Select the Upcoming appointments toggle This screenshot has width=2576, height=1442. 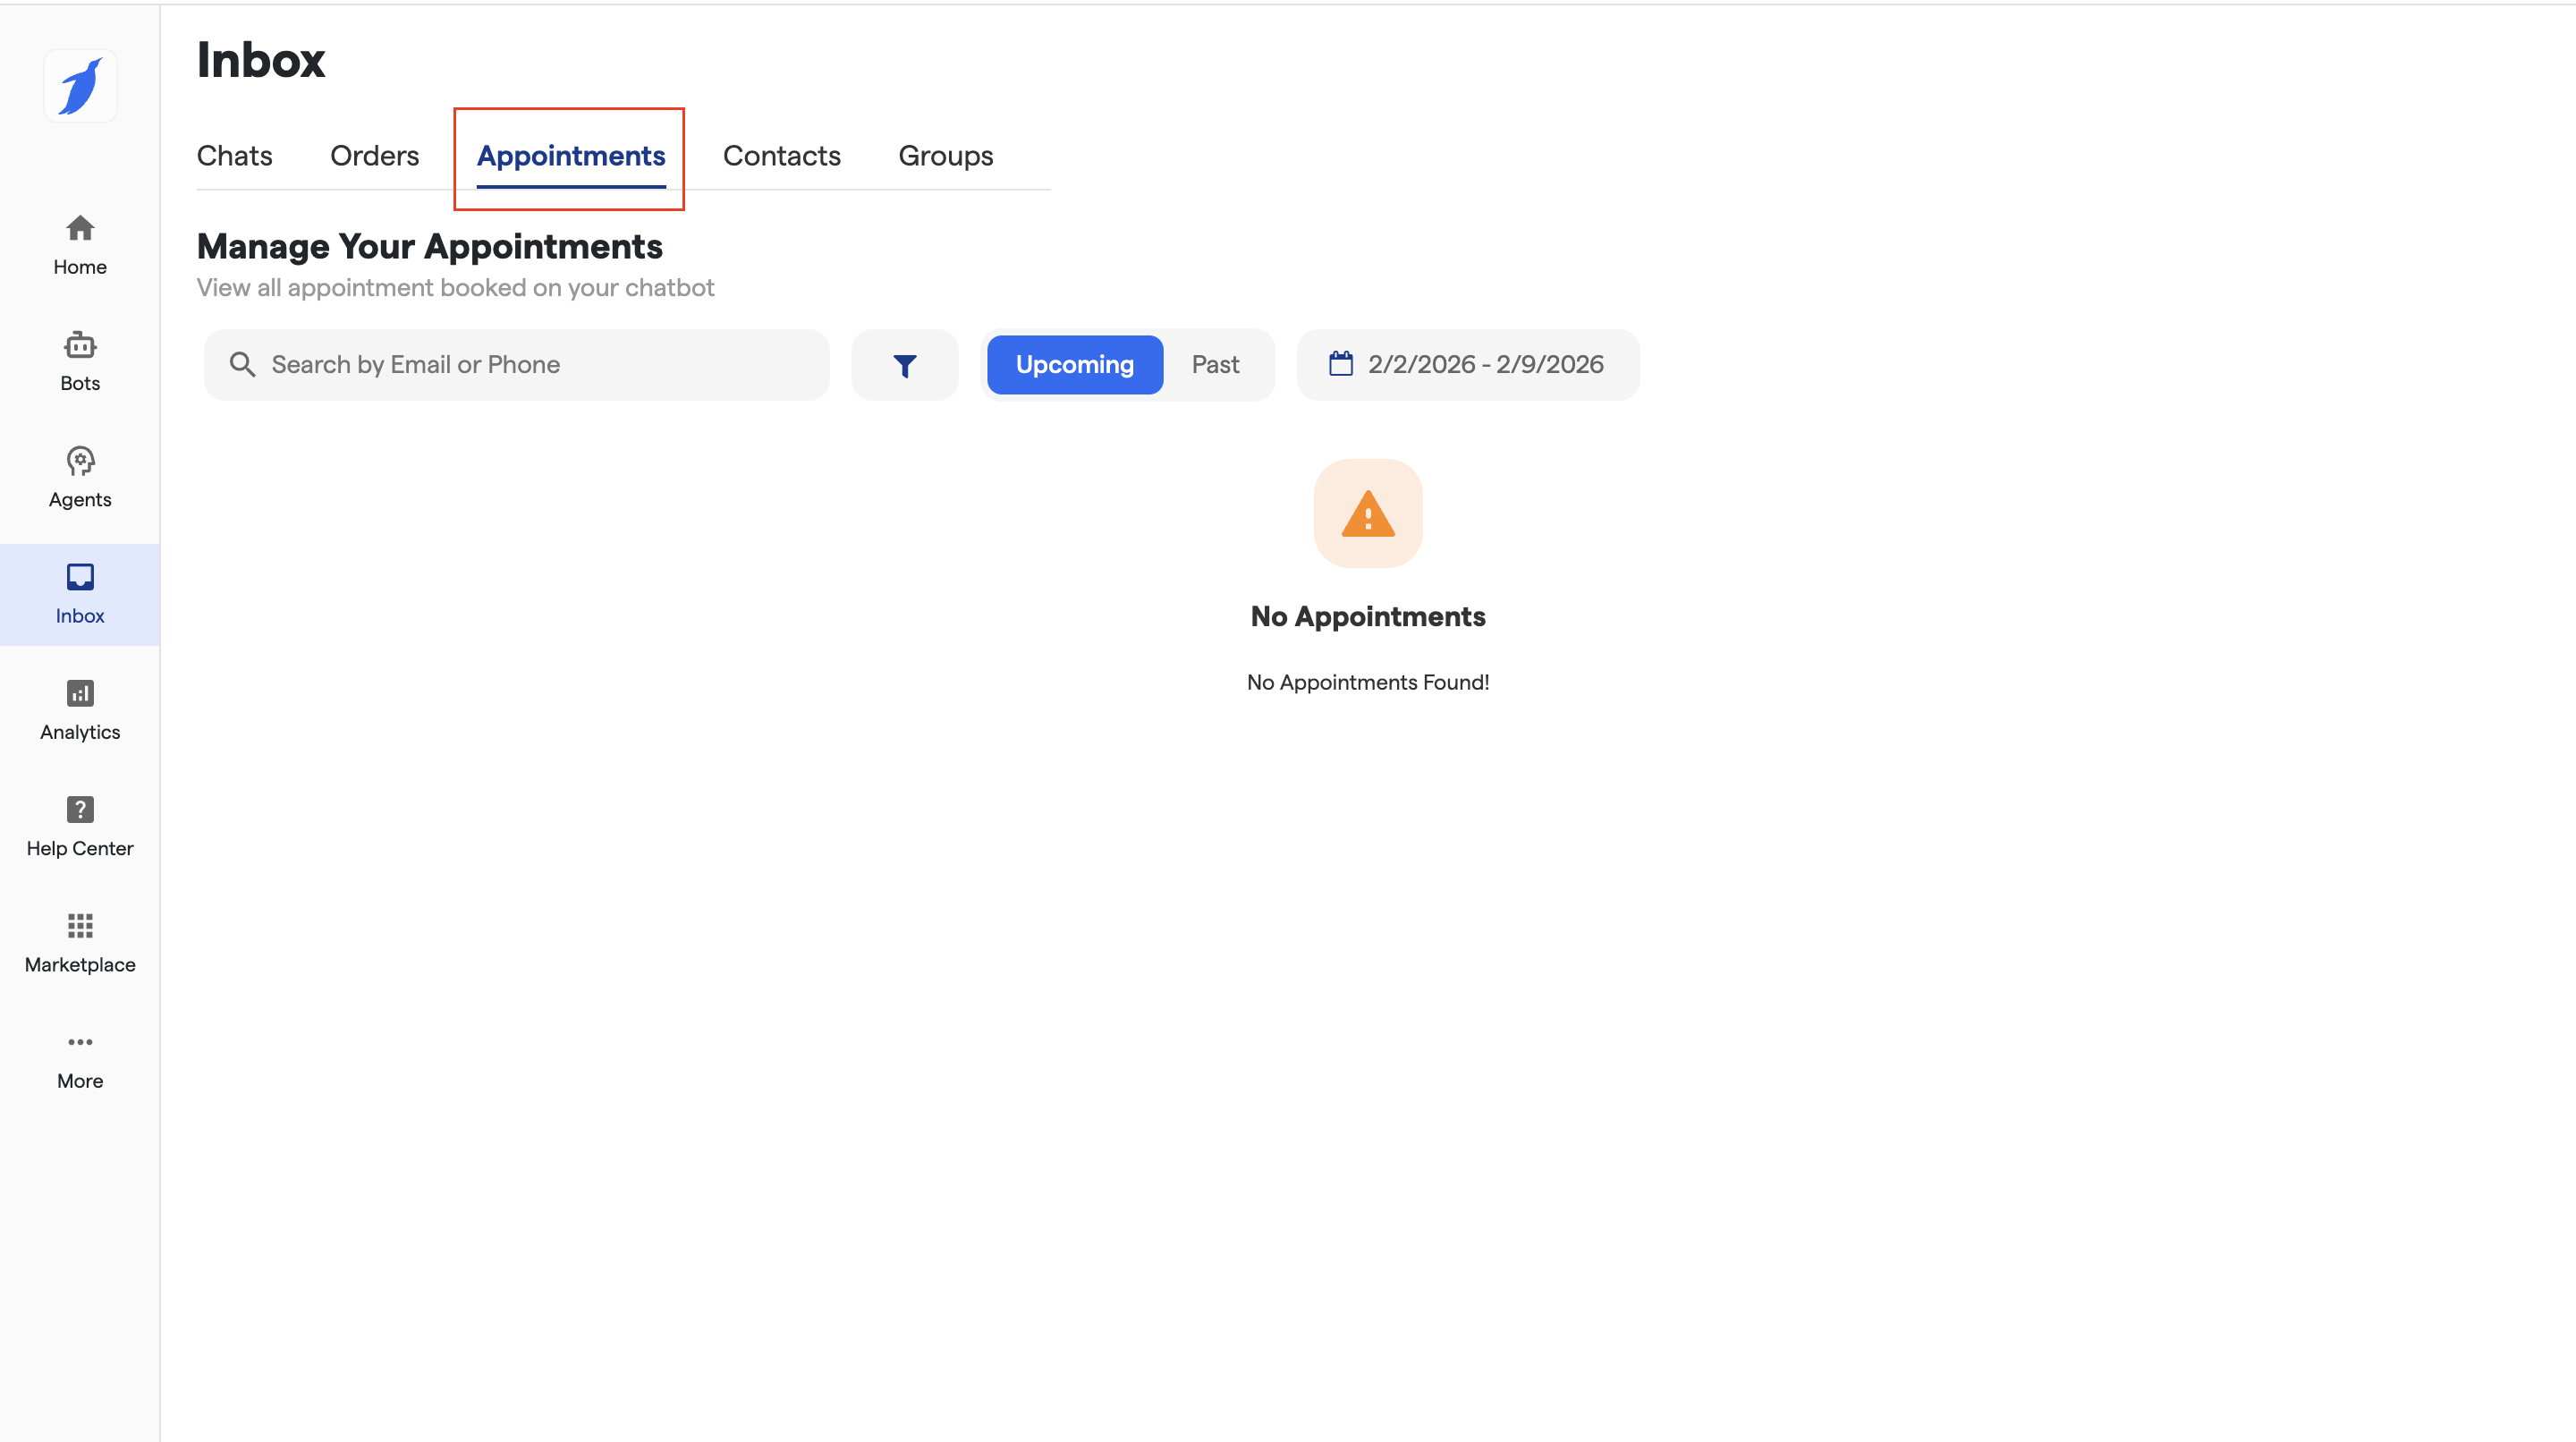click(x=1074, y=365)
